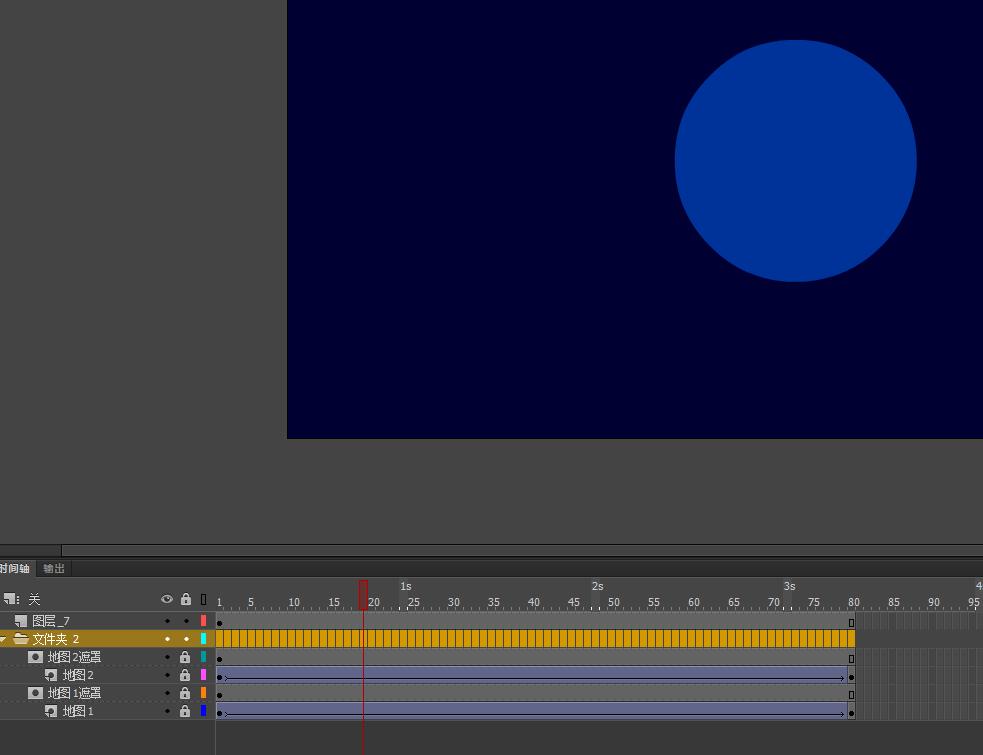
Task: Lock all layers using header padlock icon
Action: click(186, 599)
